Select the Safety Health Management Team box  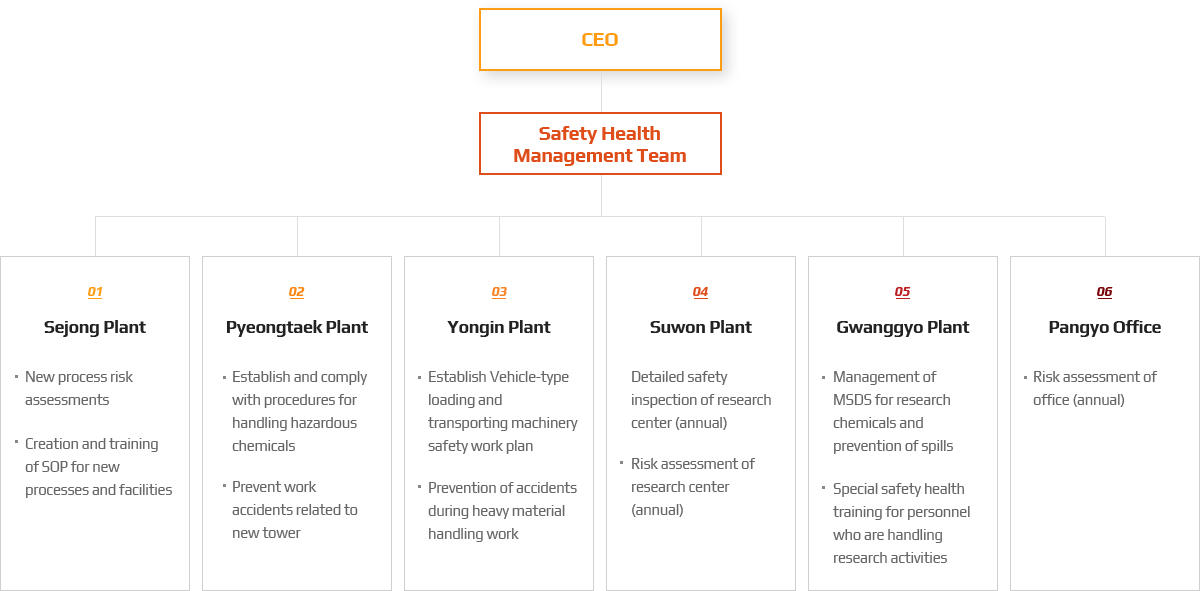(600, 144)
